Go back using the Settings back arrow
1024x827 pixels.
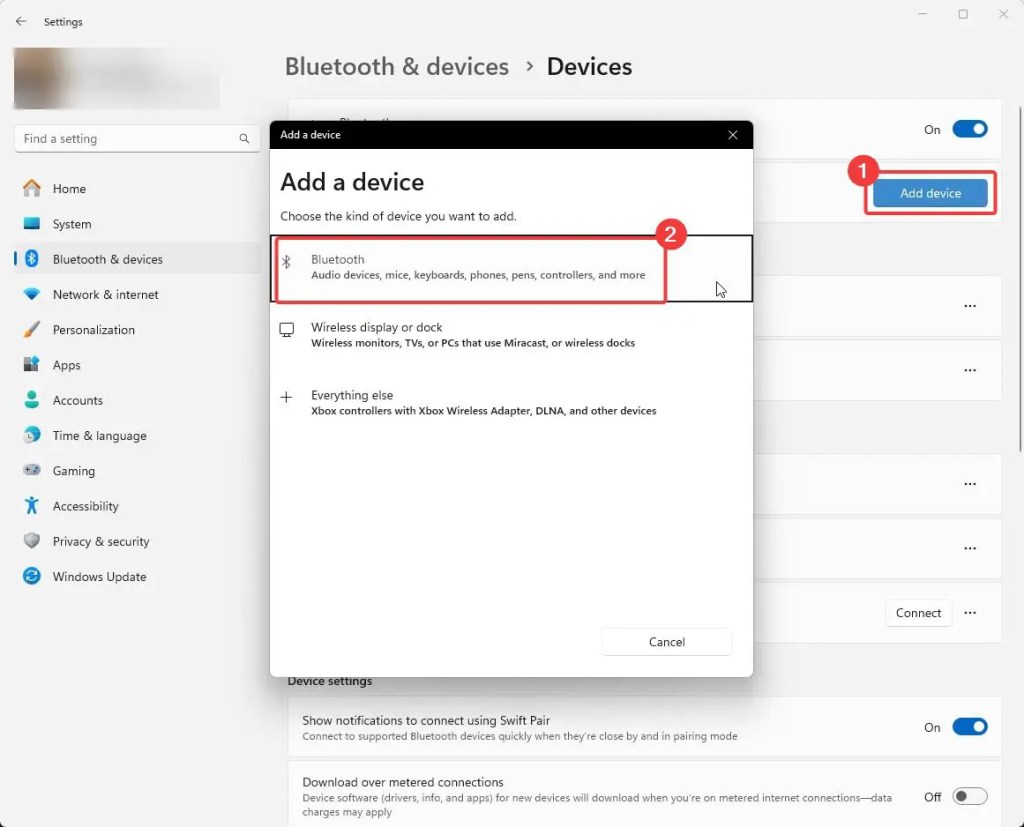(x=21, y=22)
